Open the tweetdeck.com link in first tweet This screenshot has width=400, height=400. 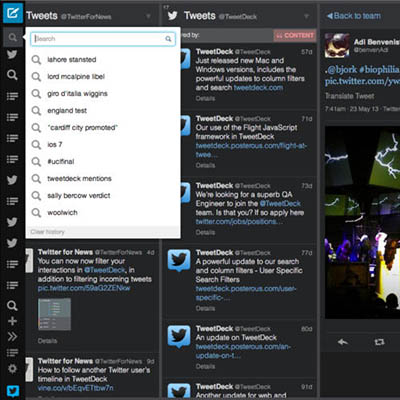[258, 88]
